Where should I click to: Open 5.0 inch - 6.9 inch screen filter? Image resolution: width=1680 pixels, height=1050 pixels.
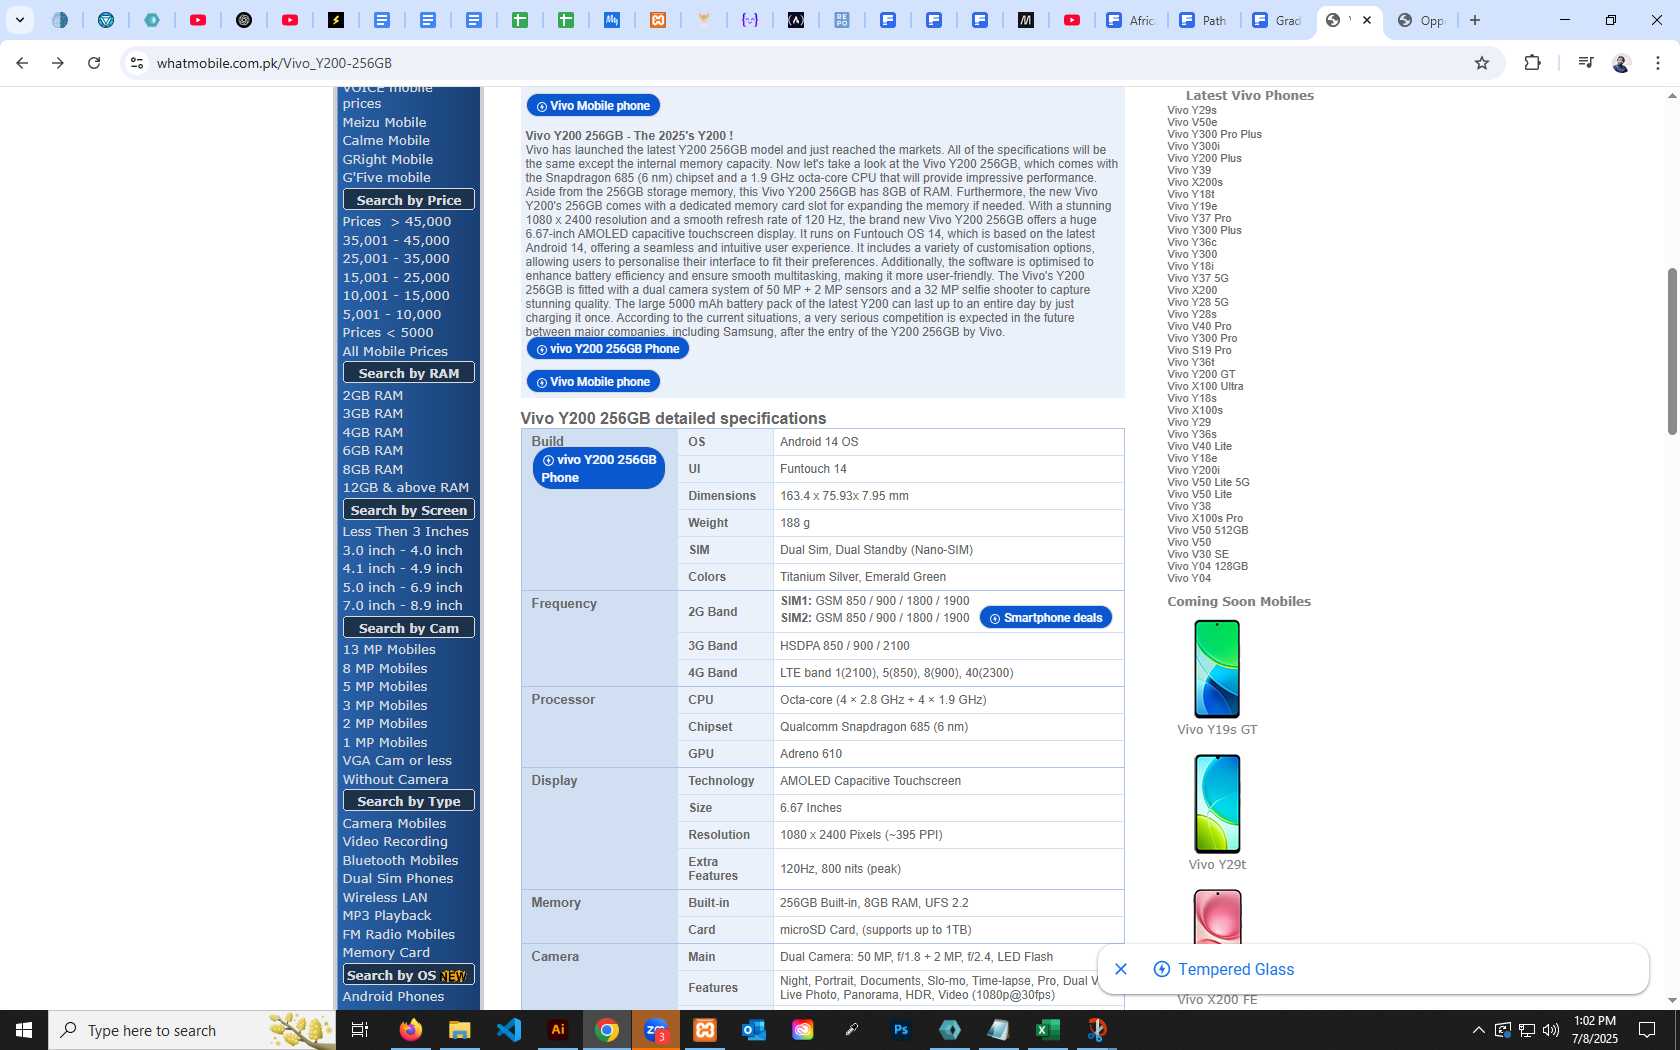(x=402, y=588)
